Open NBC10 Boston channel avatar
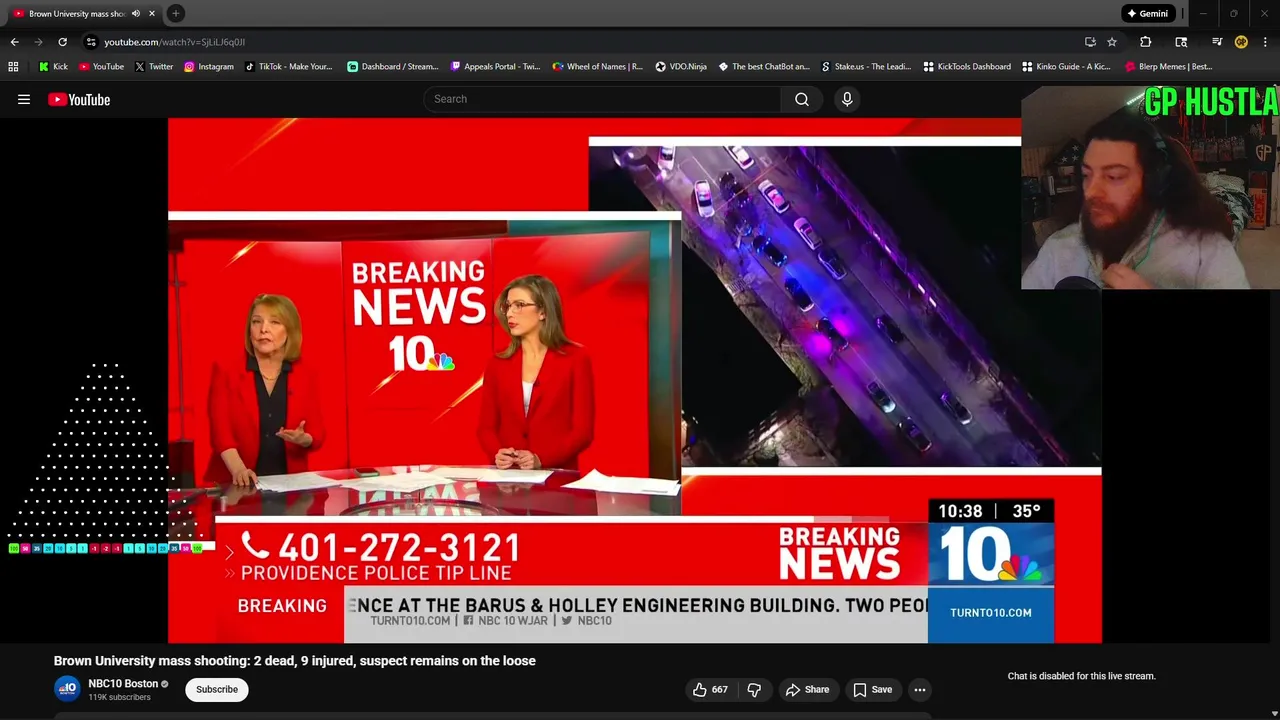This screenshot has height=720, width=1280. click(67, 689)
